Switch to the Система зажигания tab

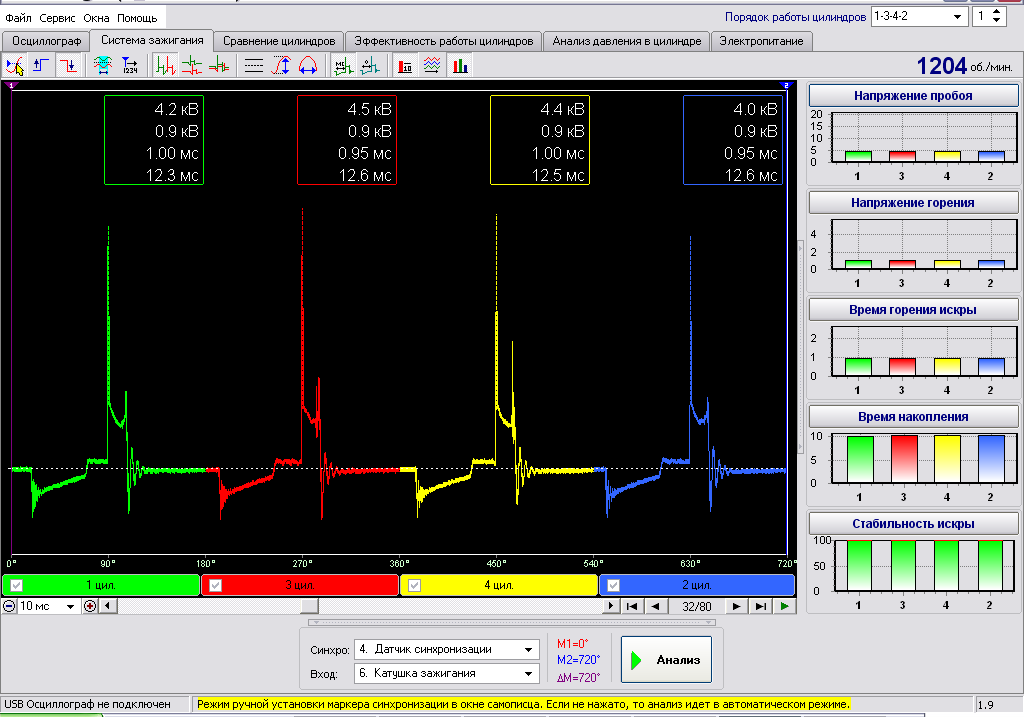coord(152,40)
